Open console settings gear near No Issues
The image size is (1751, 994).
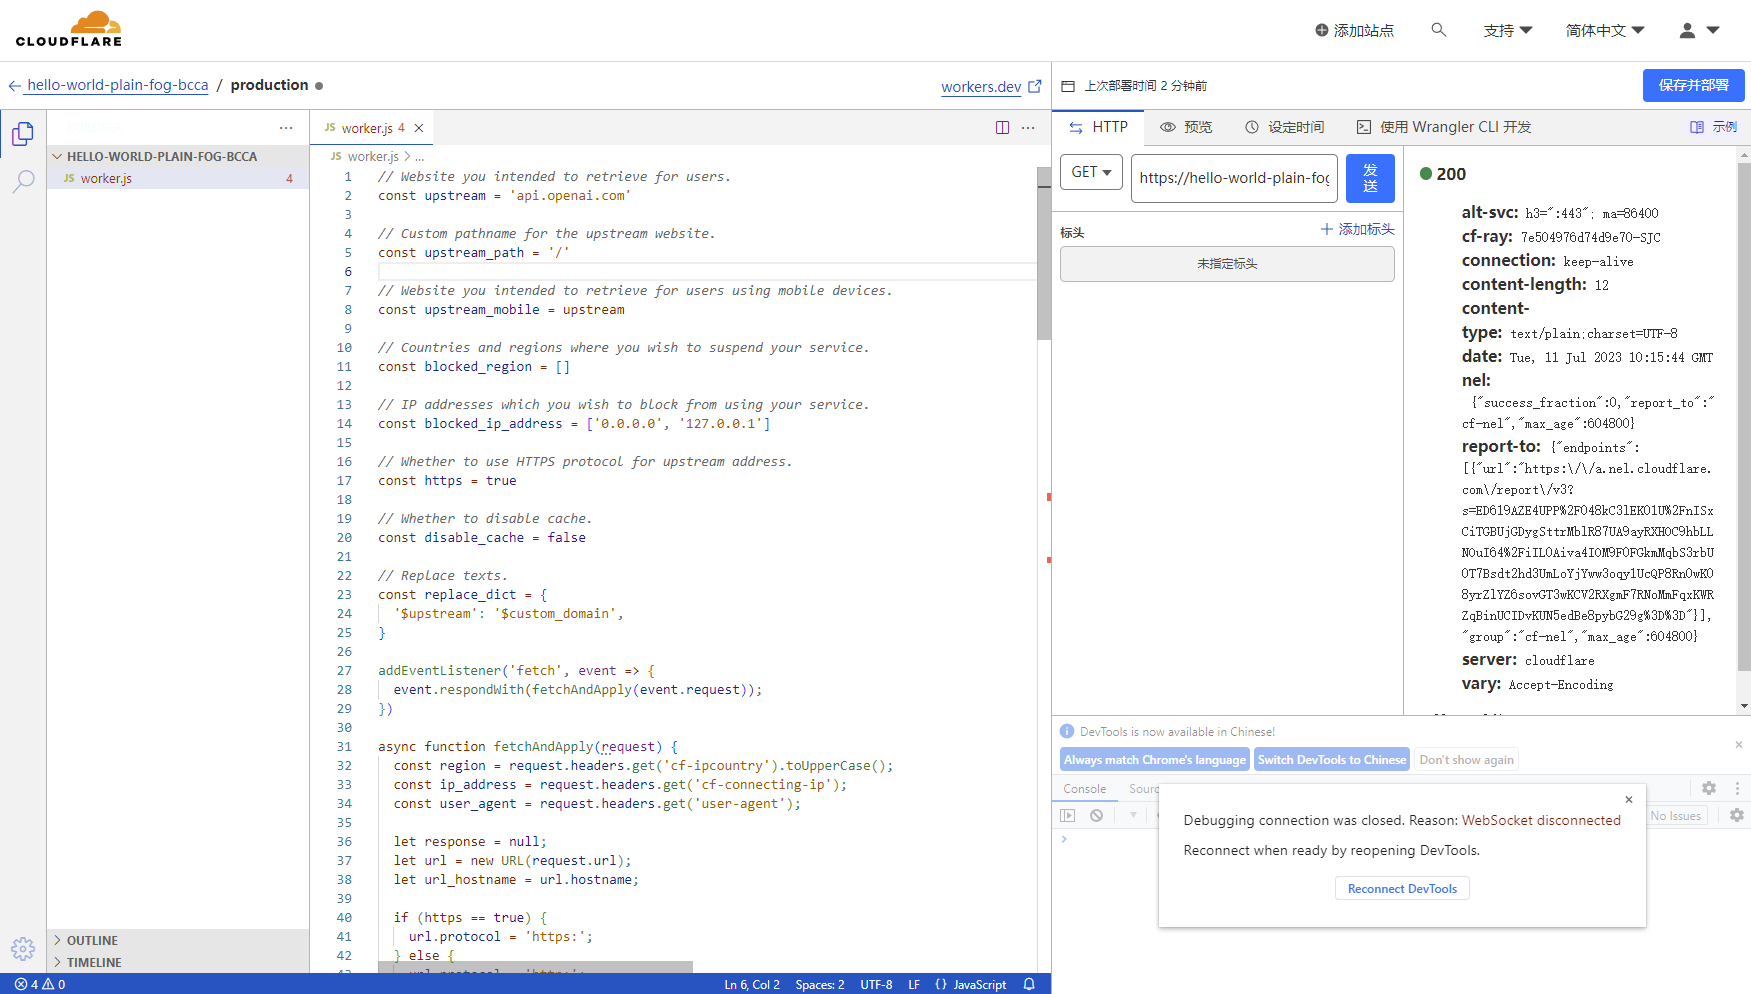click(1737, 815)
